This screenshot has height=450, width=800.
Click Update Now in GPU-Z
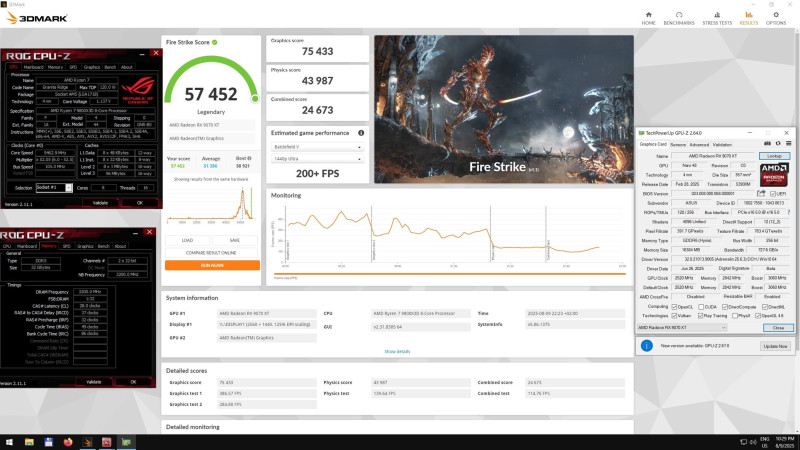click(776, 346)
